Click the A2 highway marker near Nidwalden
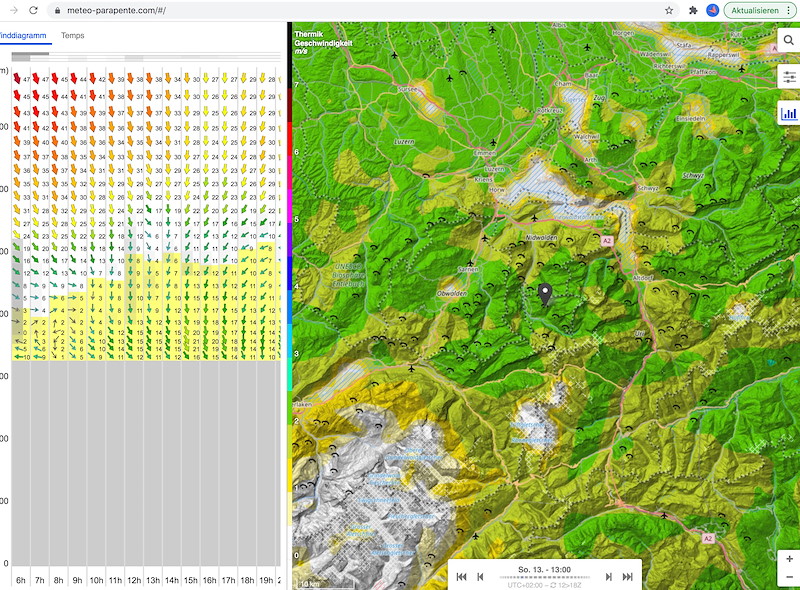 click(x=606, y=241)
